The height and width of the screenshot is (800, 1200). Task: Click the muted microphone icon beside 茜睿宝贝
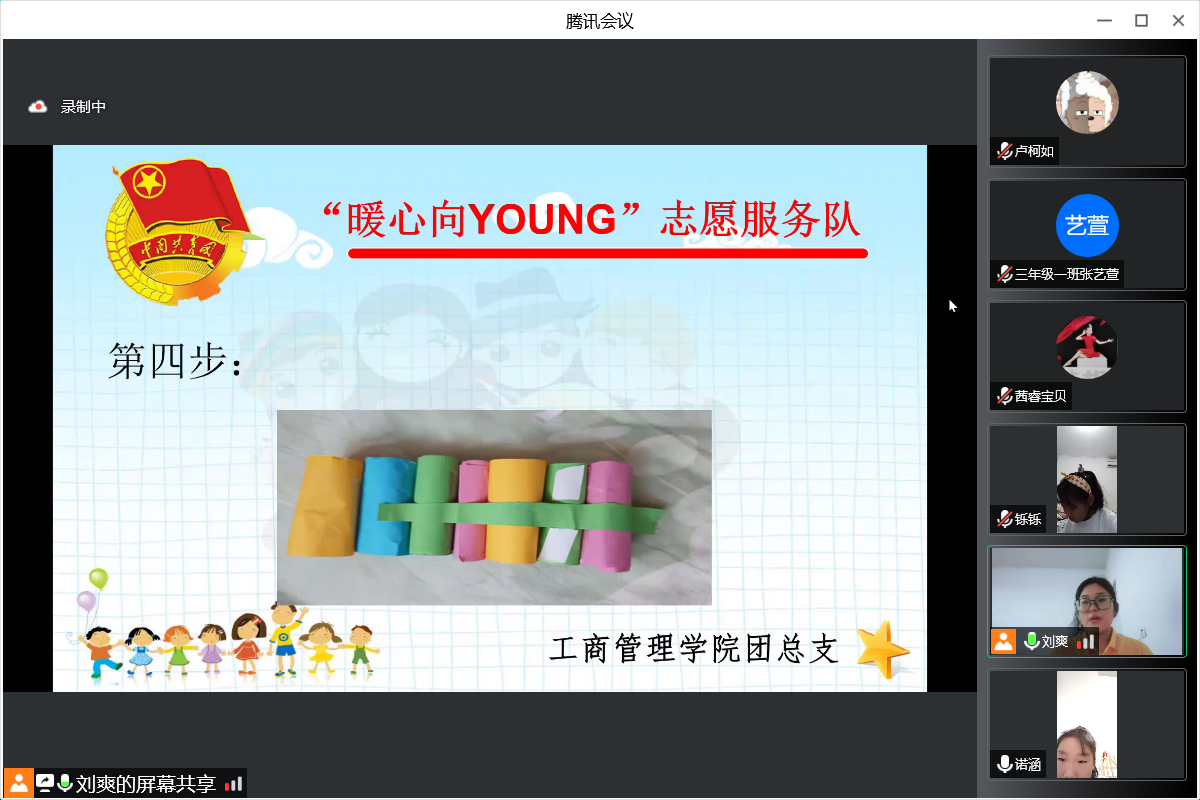click(1004, 396)
